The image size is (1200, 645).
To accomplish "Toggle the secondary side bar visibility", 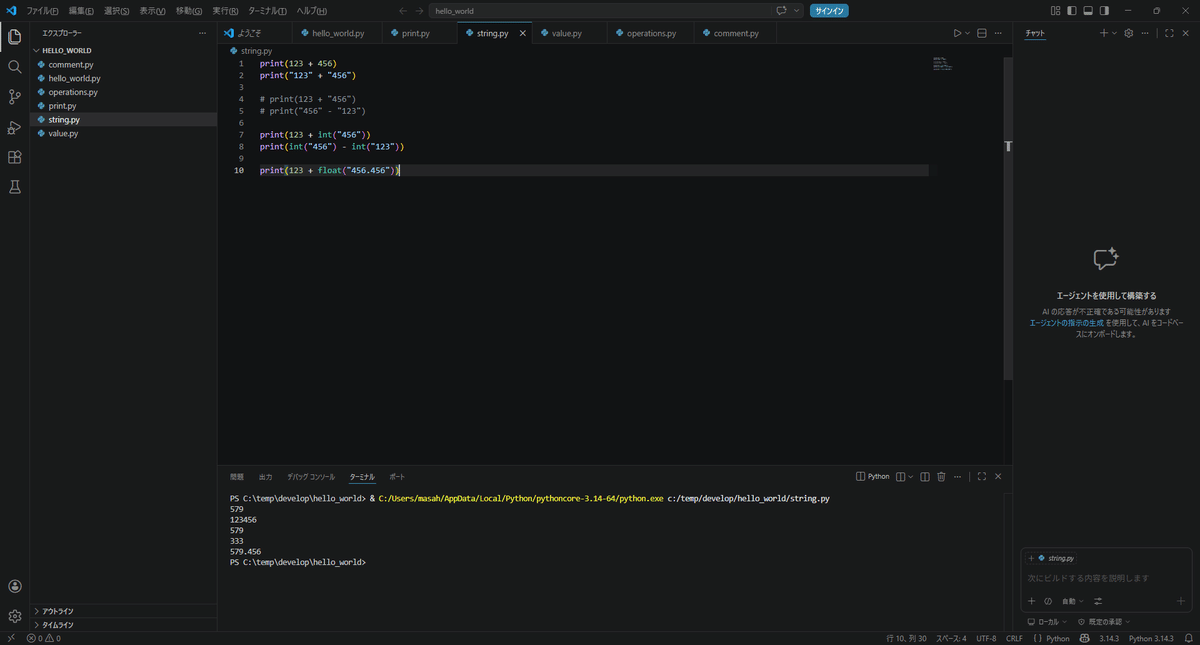I will pos(1104,11).
